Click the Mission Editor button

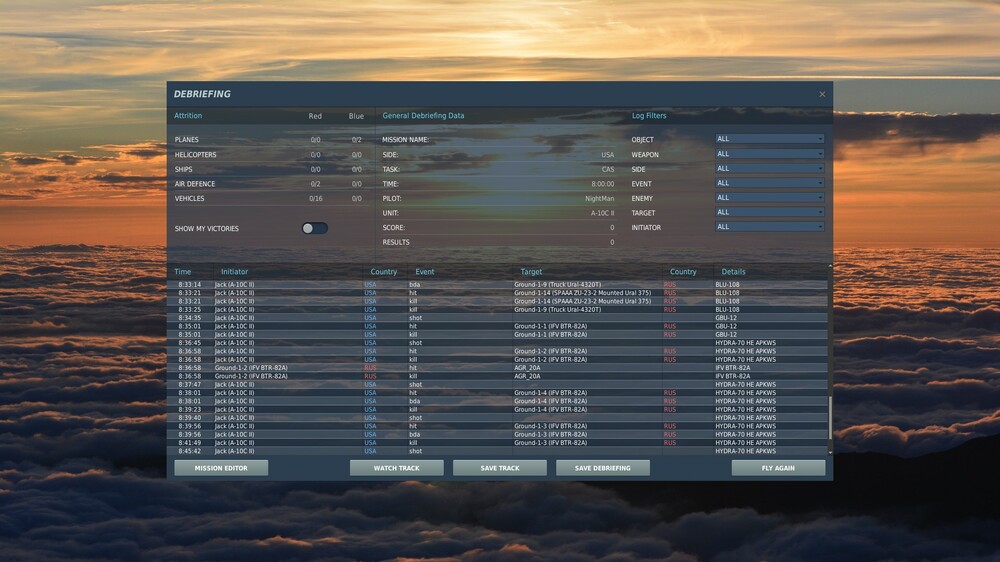click(x=221, y=468)
